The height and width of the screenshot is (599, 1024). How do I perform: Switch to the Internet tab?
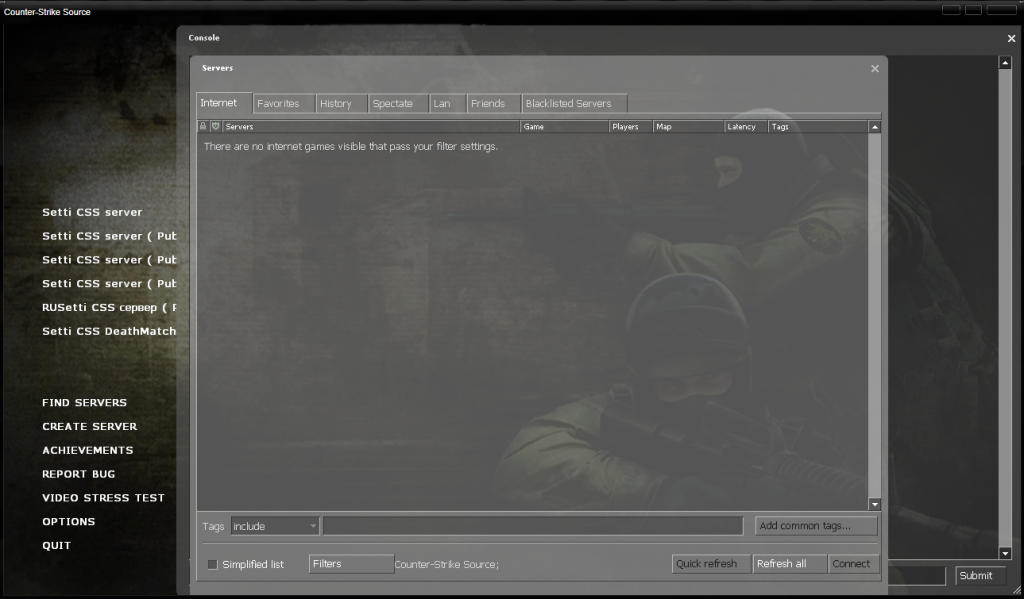pyautogui.click(x=224, y=103)
